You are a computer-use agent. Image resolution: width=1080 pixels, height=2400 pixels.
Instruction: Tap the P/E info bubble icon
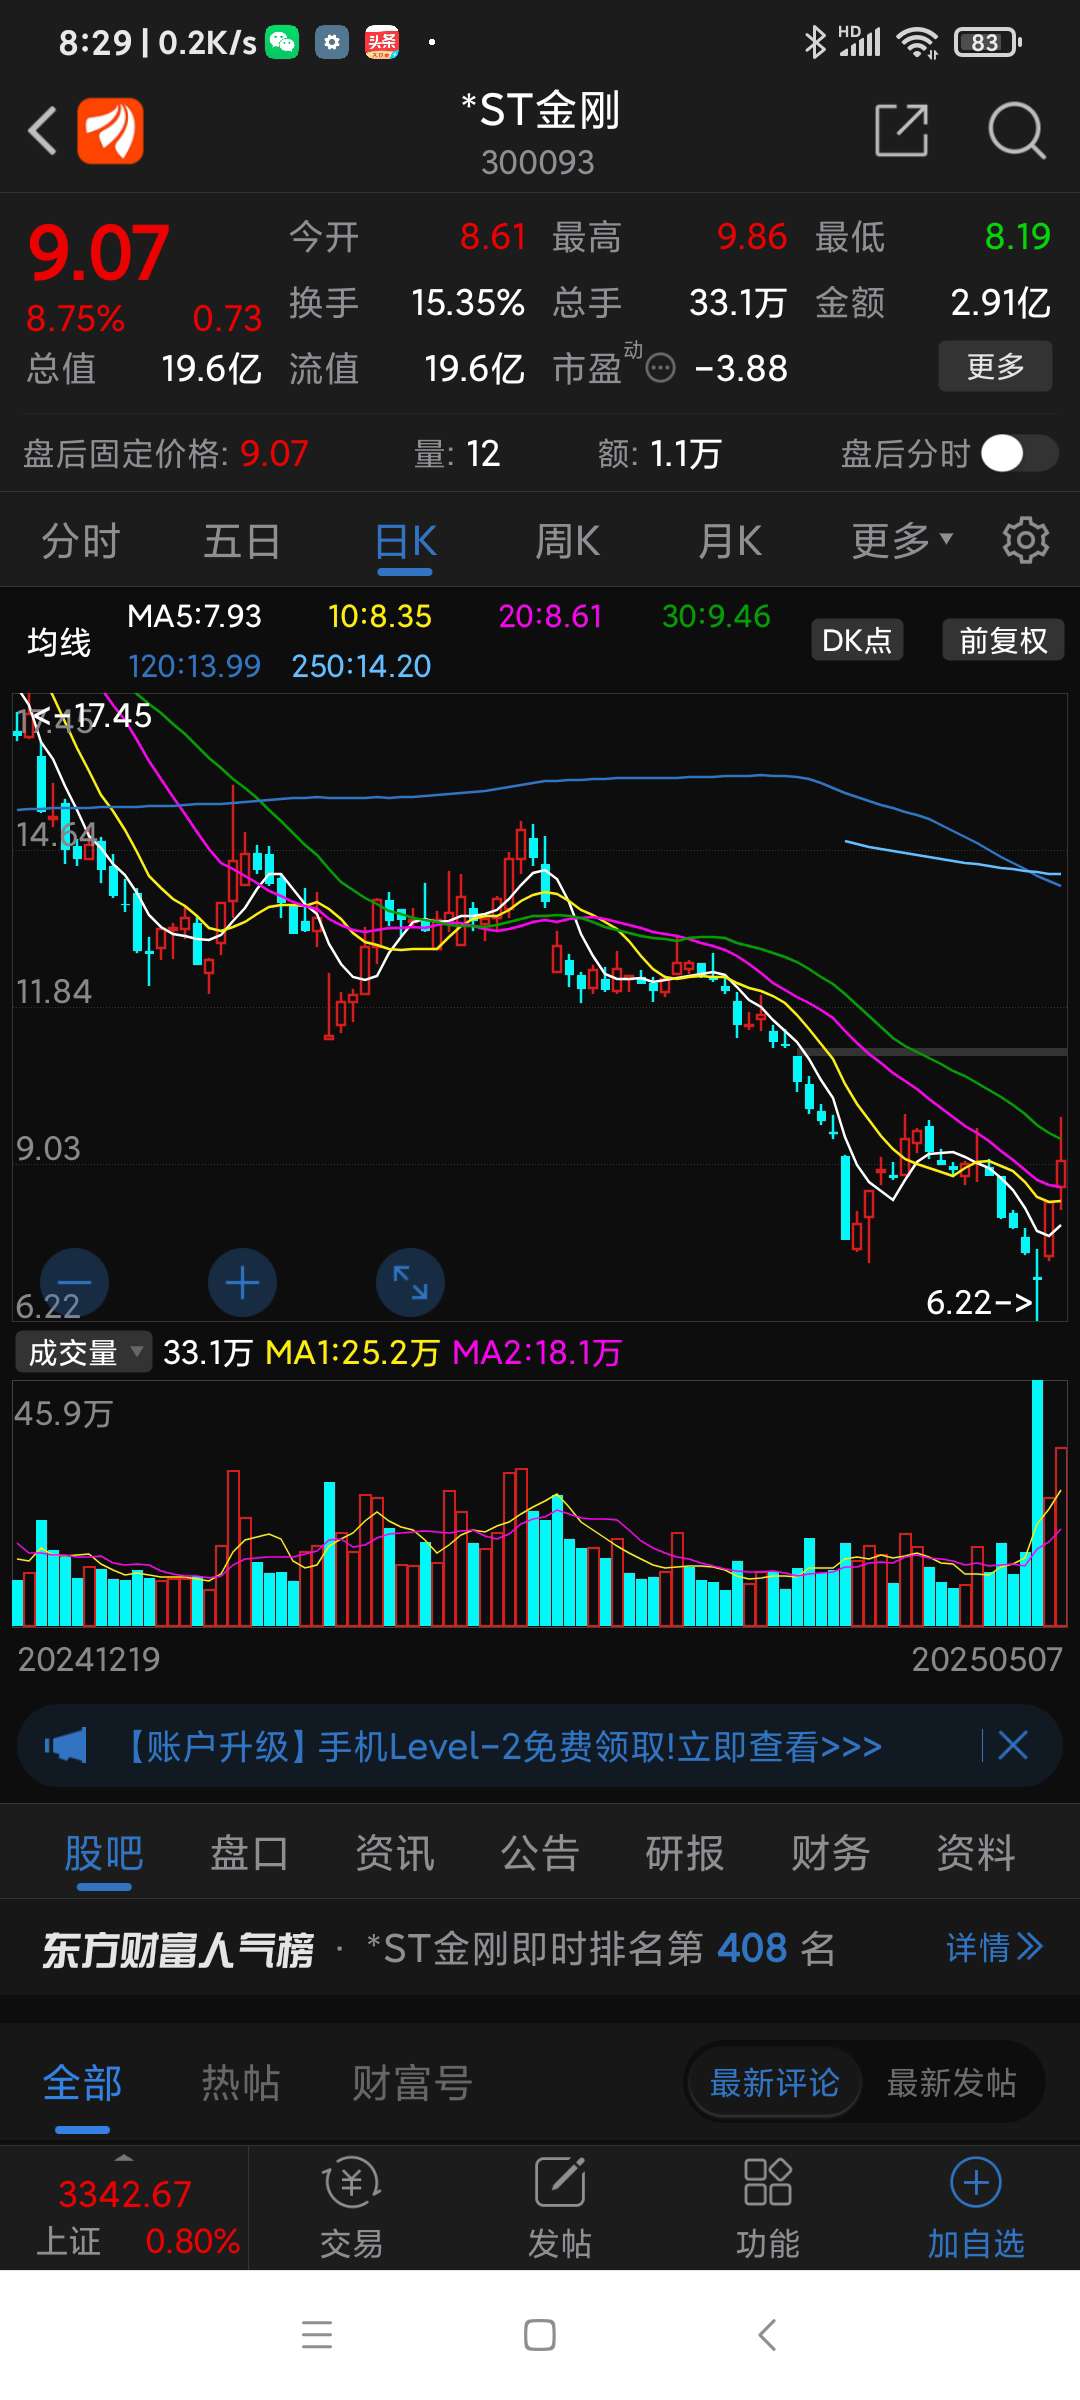point(661,369)
